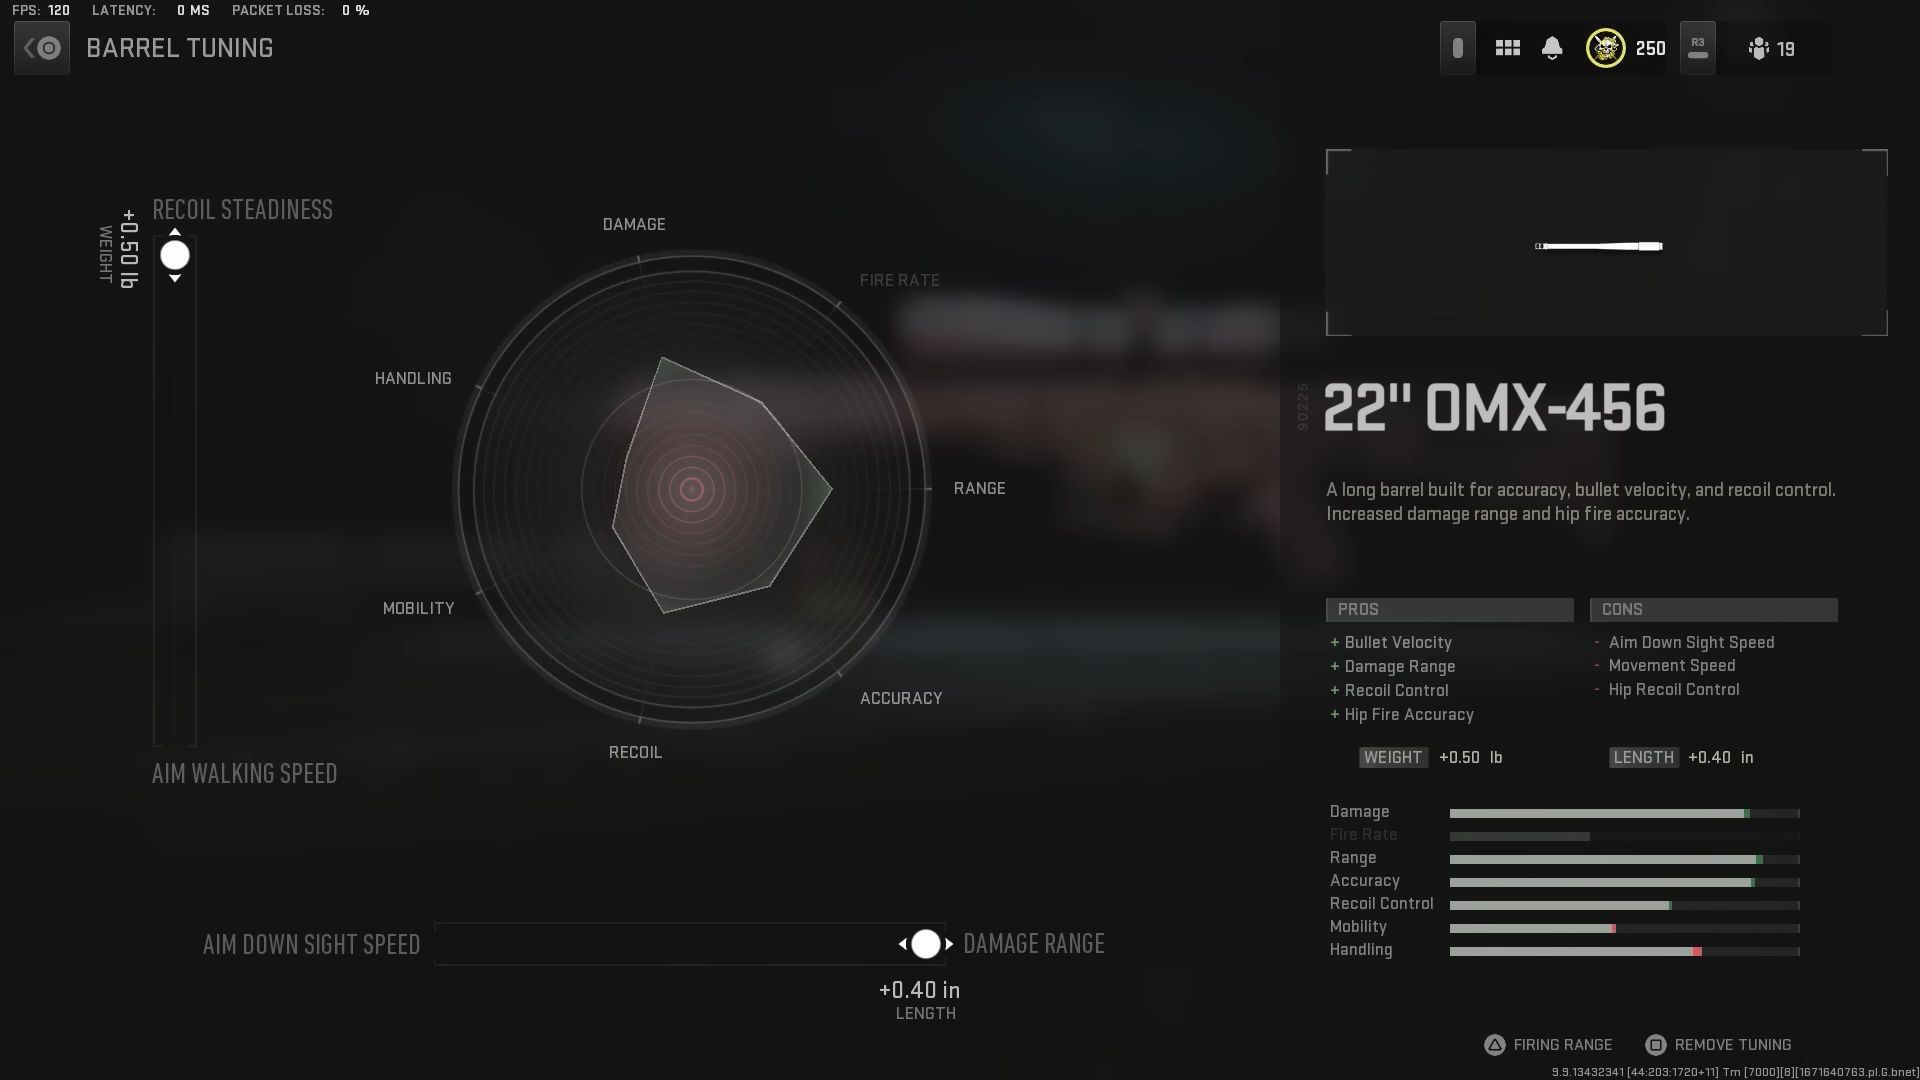Click the grid/menu layout icon
The height and width of the screenshot is (1080, 1920).
pos(1507,47)
